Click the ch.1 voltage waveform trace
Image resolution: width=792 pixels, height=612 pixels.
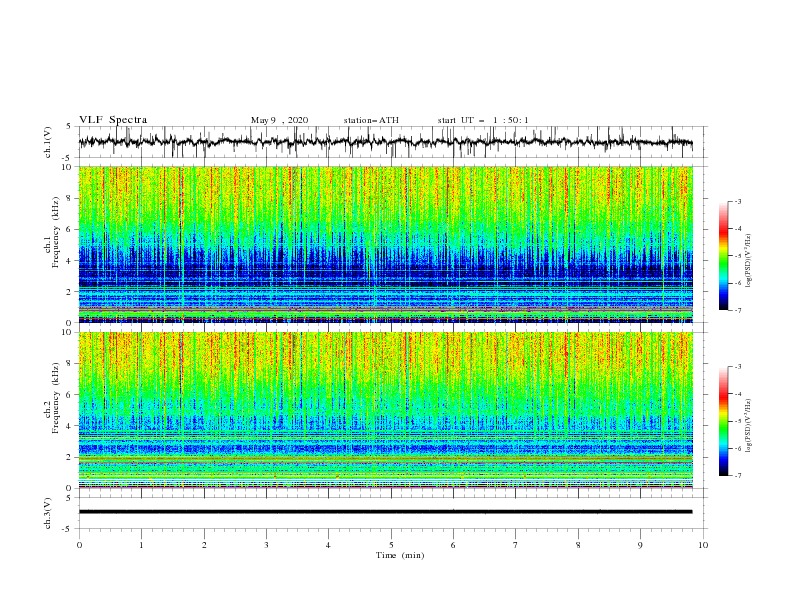[385, 142]
